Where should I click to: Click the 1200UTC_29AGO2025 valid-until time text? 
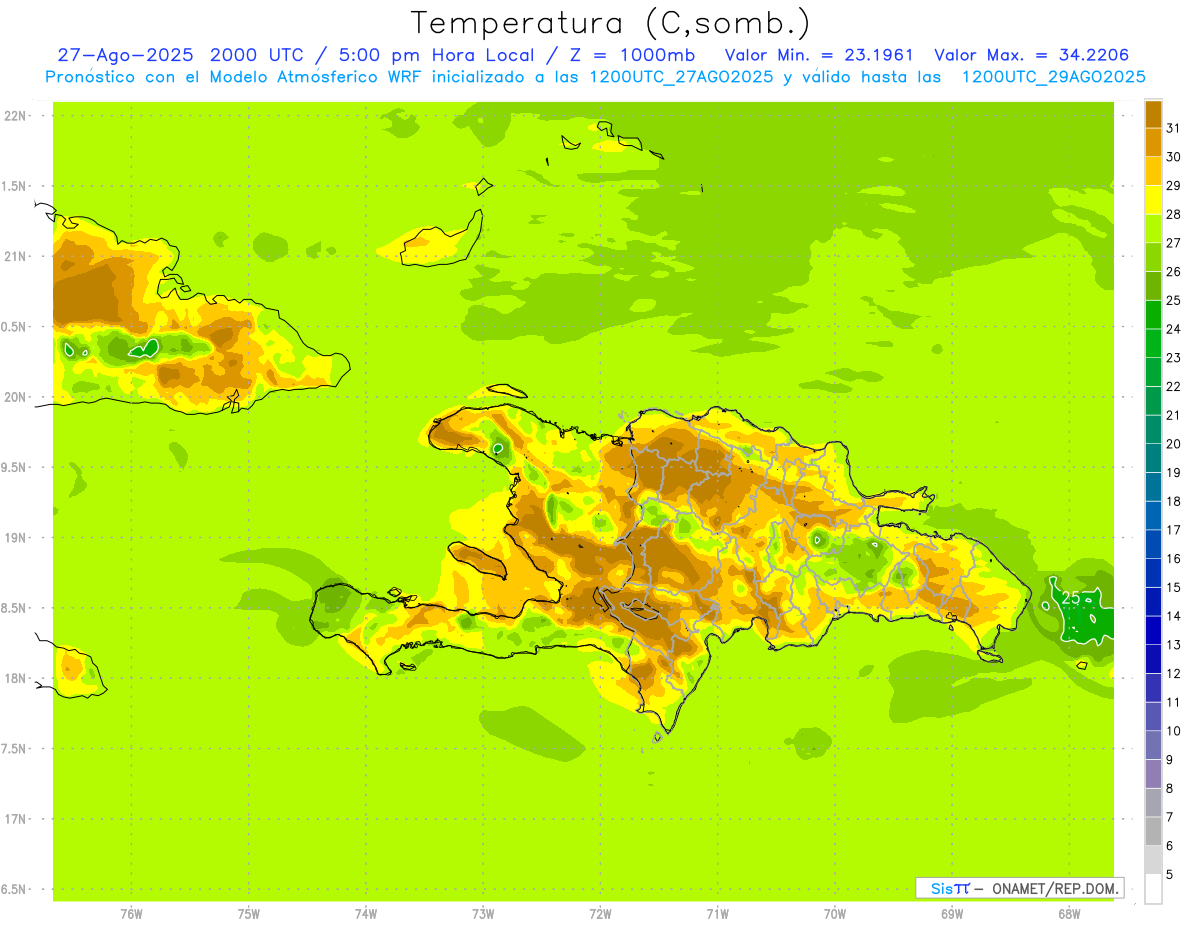(x=1053, y=77)
